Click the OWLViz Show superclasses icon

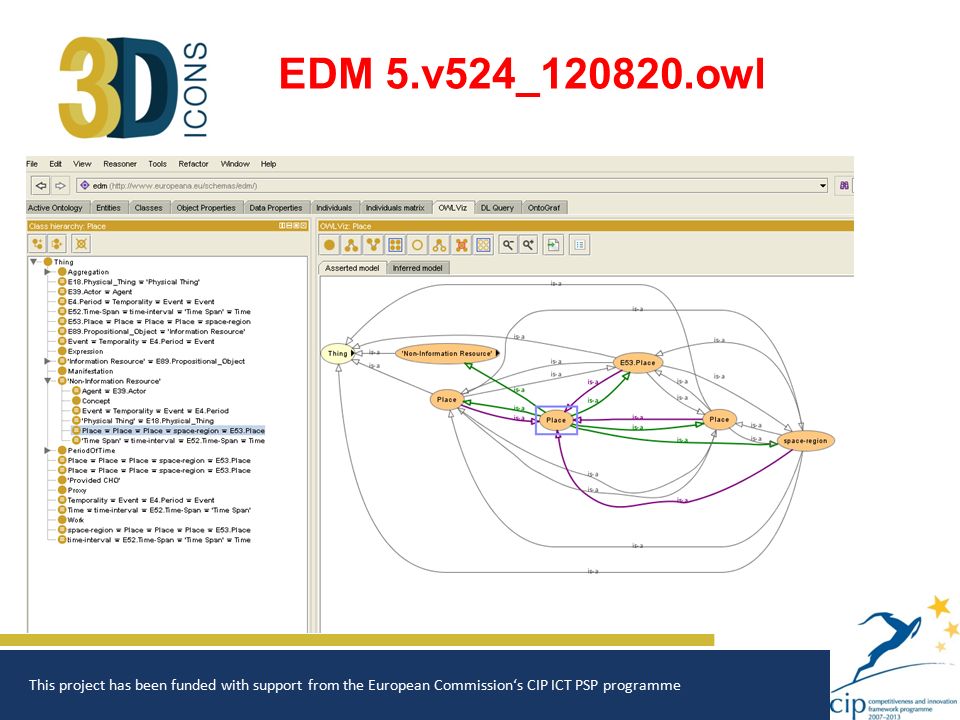[373, 246]
